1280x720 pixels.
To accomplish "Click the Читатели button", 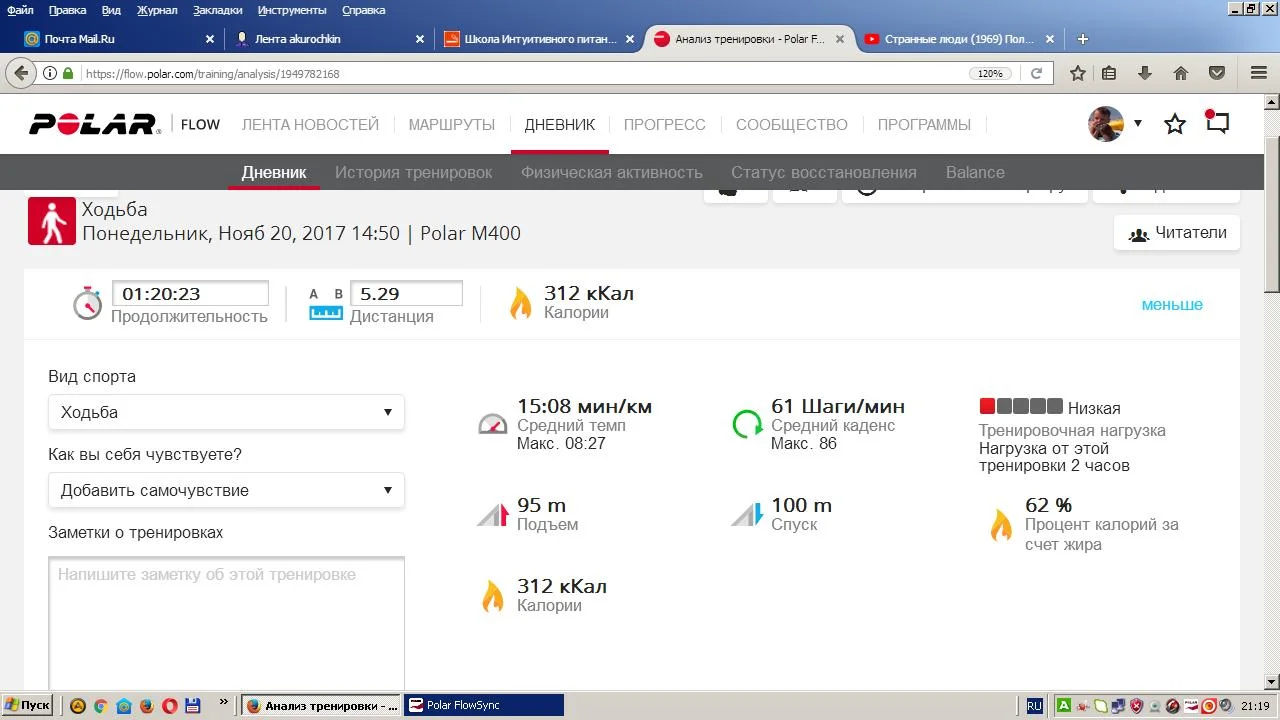I will click(1177, 233).
